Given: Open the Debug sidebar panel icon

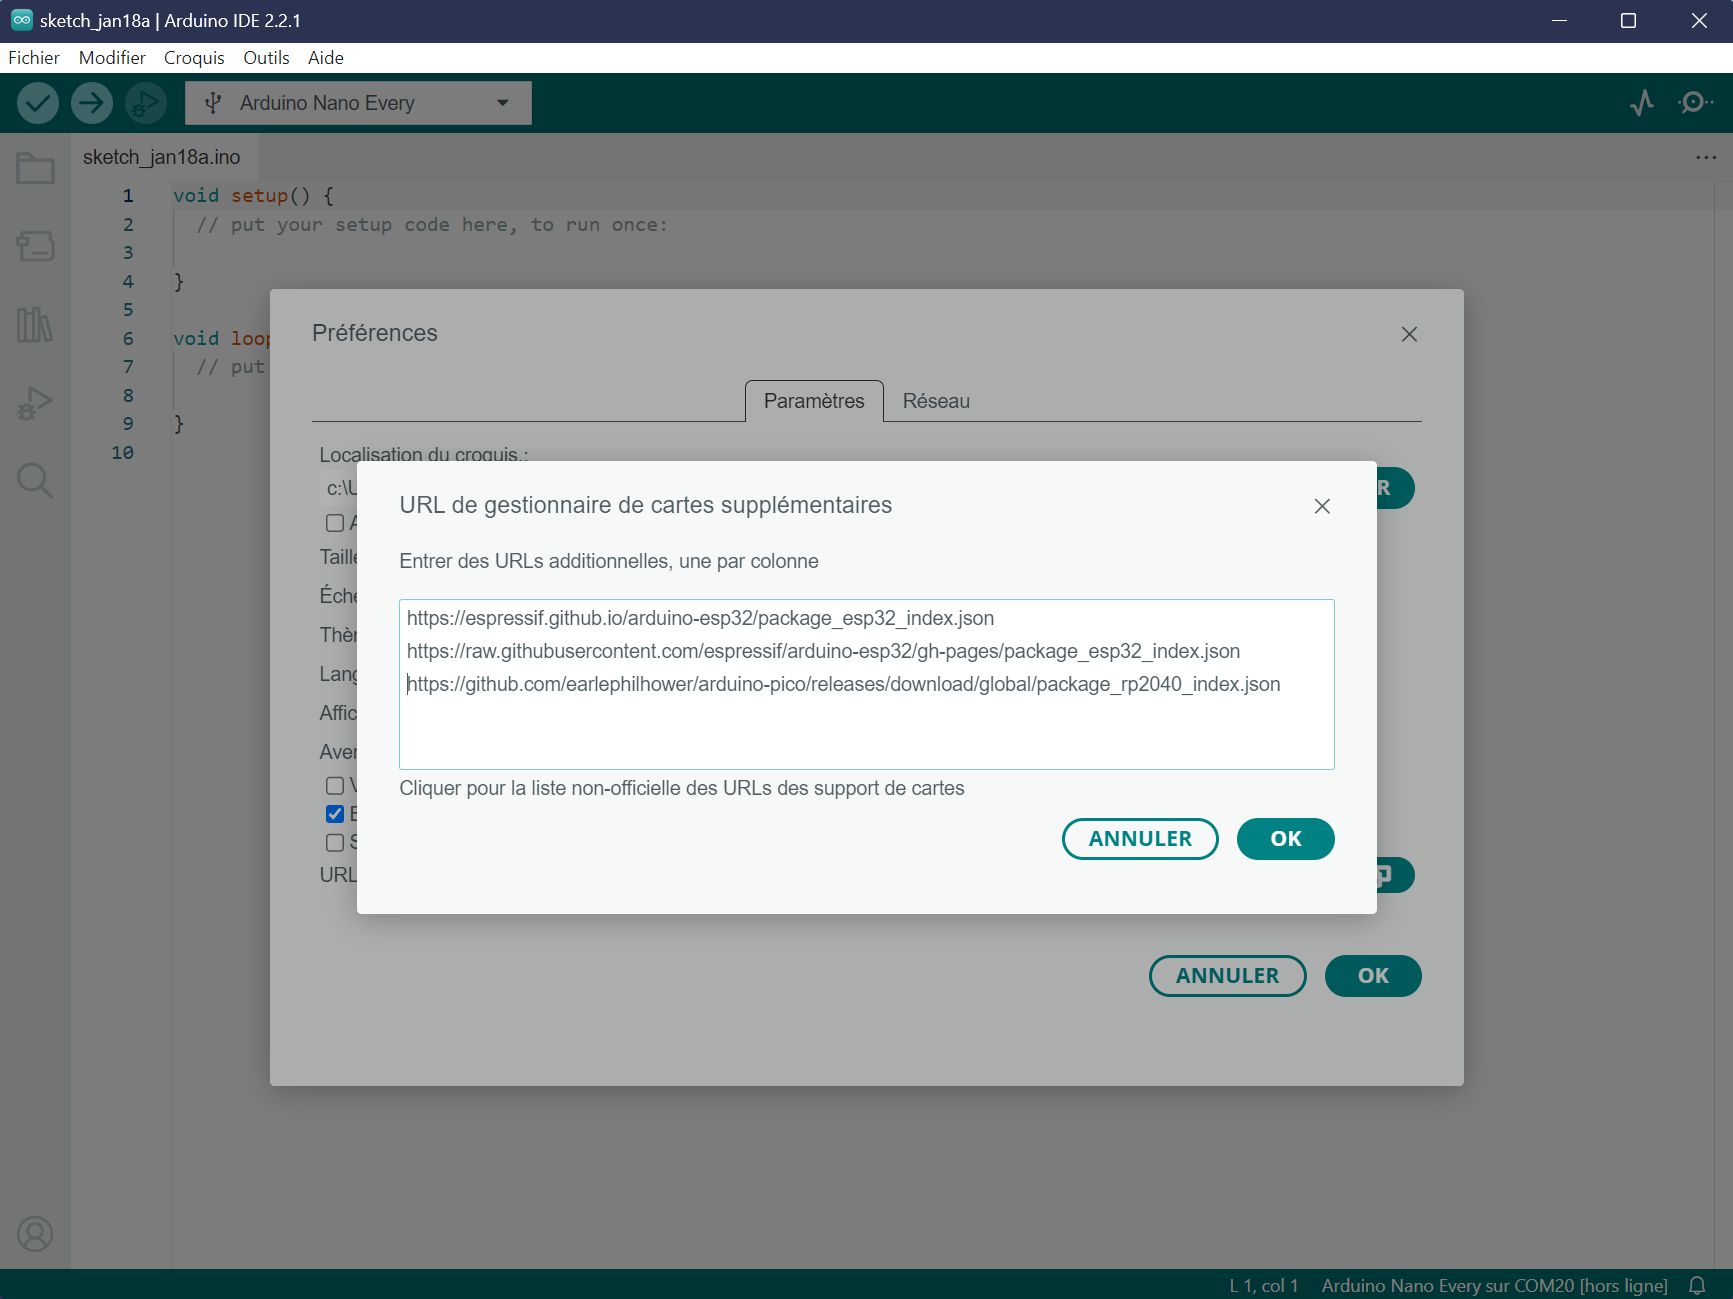Looking at the screenshot, I should coord(35,403).
